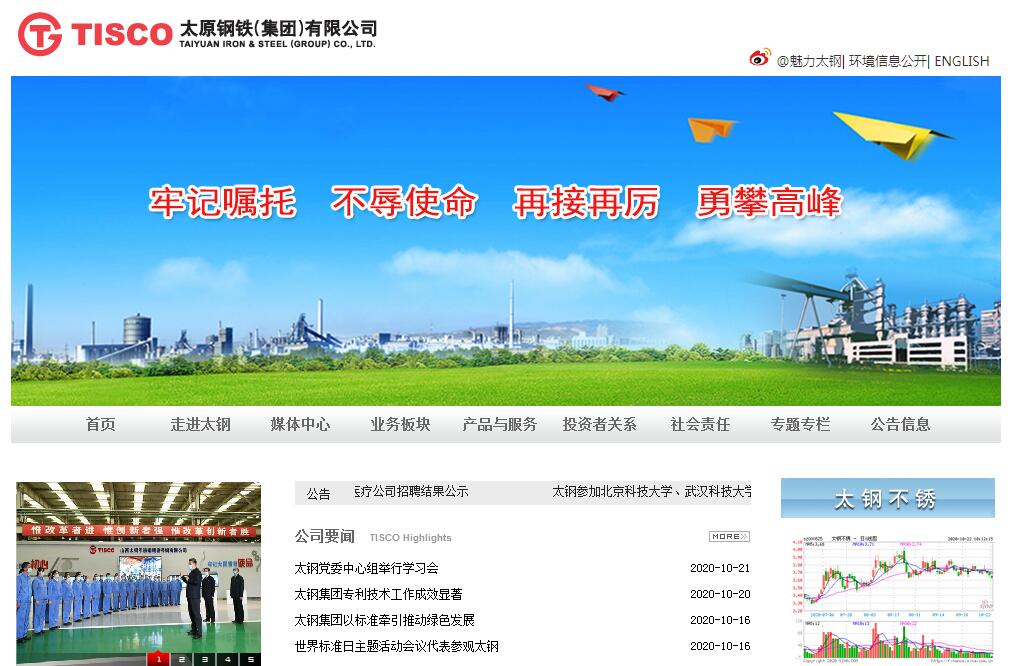Open the @魅力太钢 Weibo link
The height and width of the screenshot is (666, 1012).
[x=809, y=61]
